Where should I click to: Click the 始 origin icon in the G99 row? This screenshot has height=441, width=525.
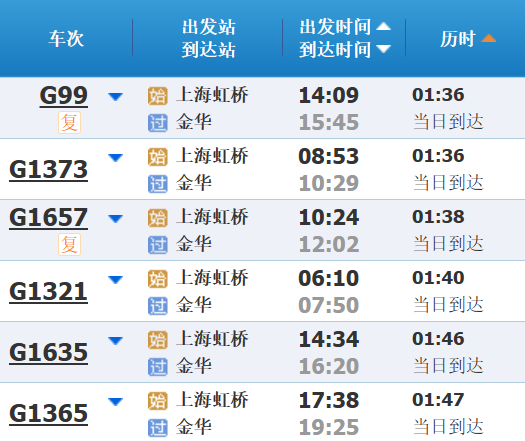(158, 96)
